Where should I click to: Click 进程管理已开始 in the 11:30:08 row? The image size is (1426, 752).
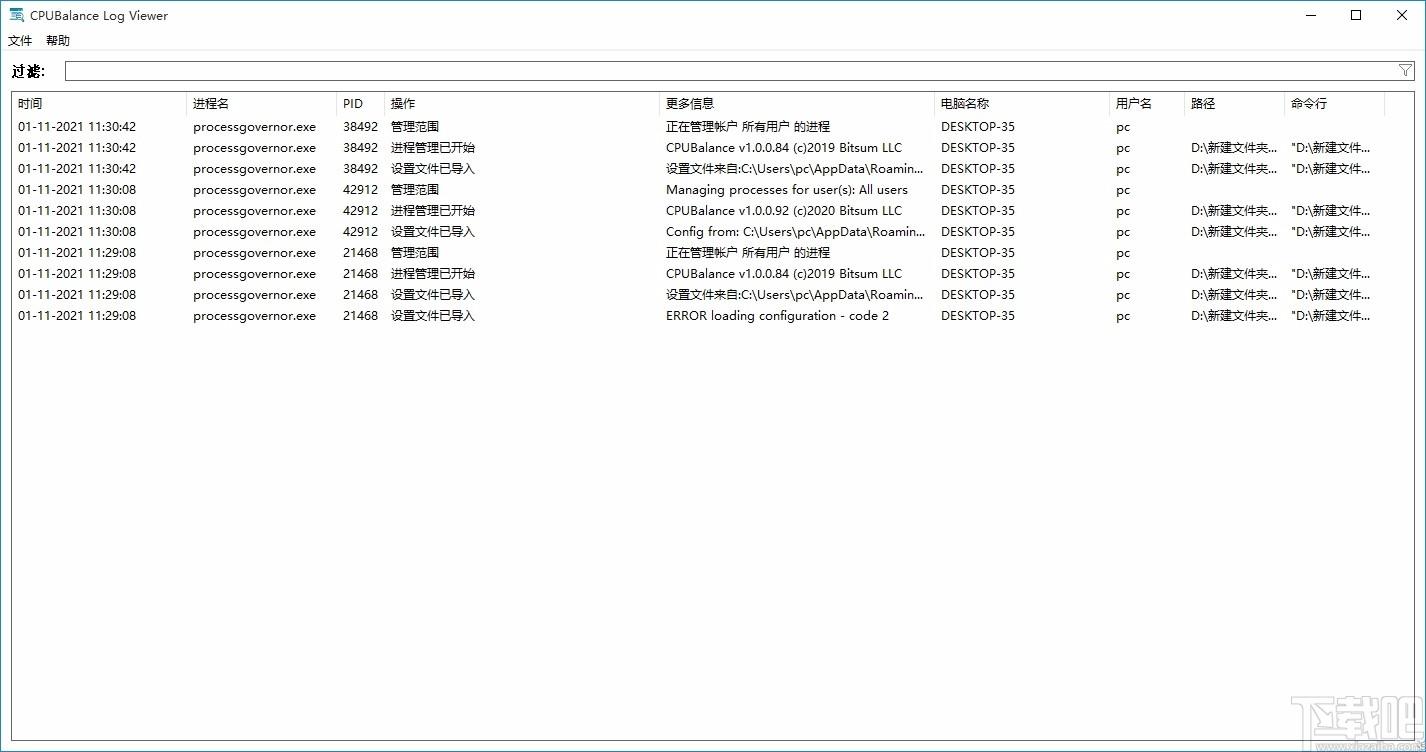[x=433, y=211]
